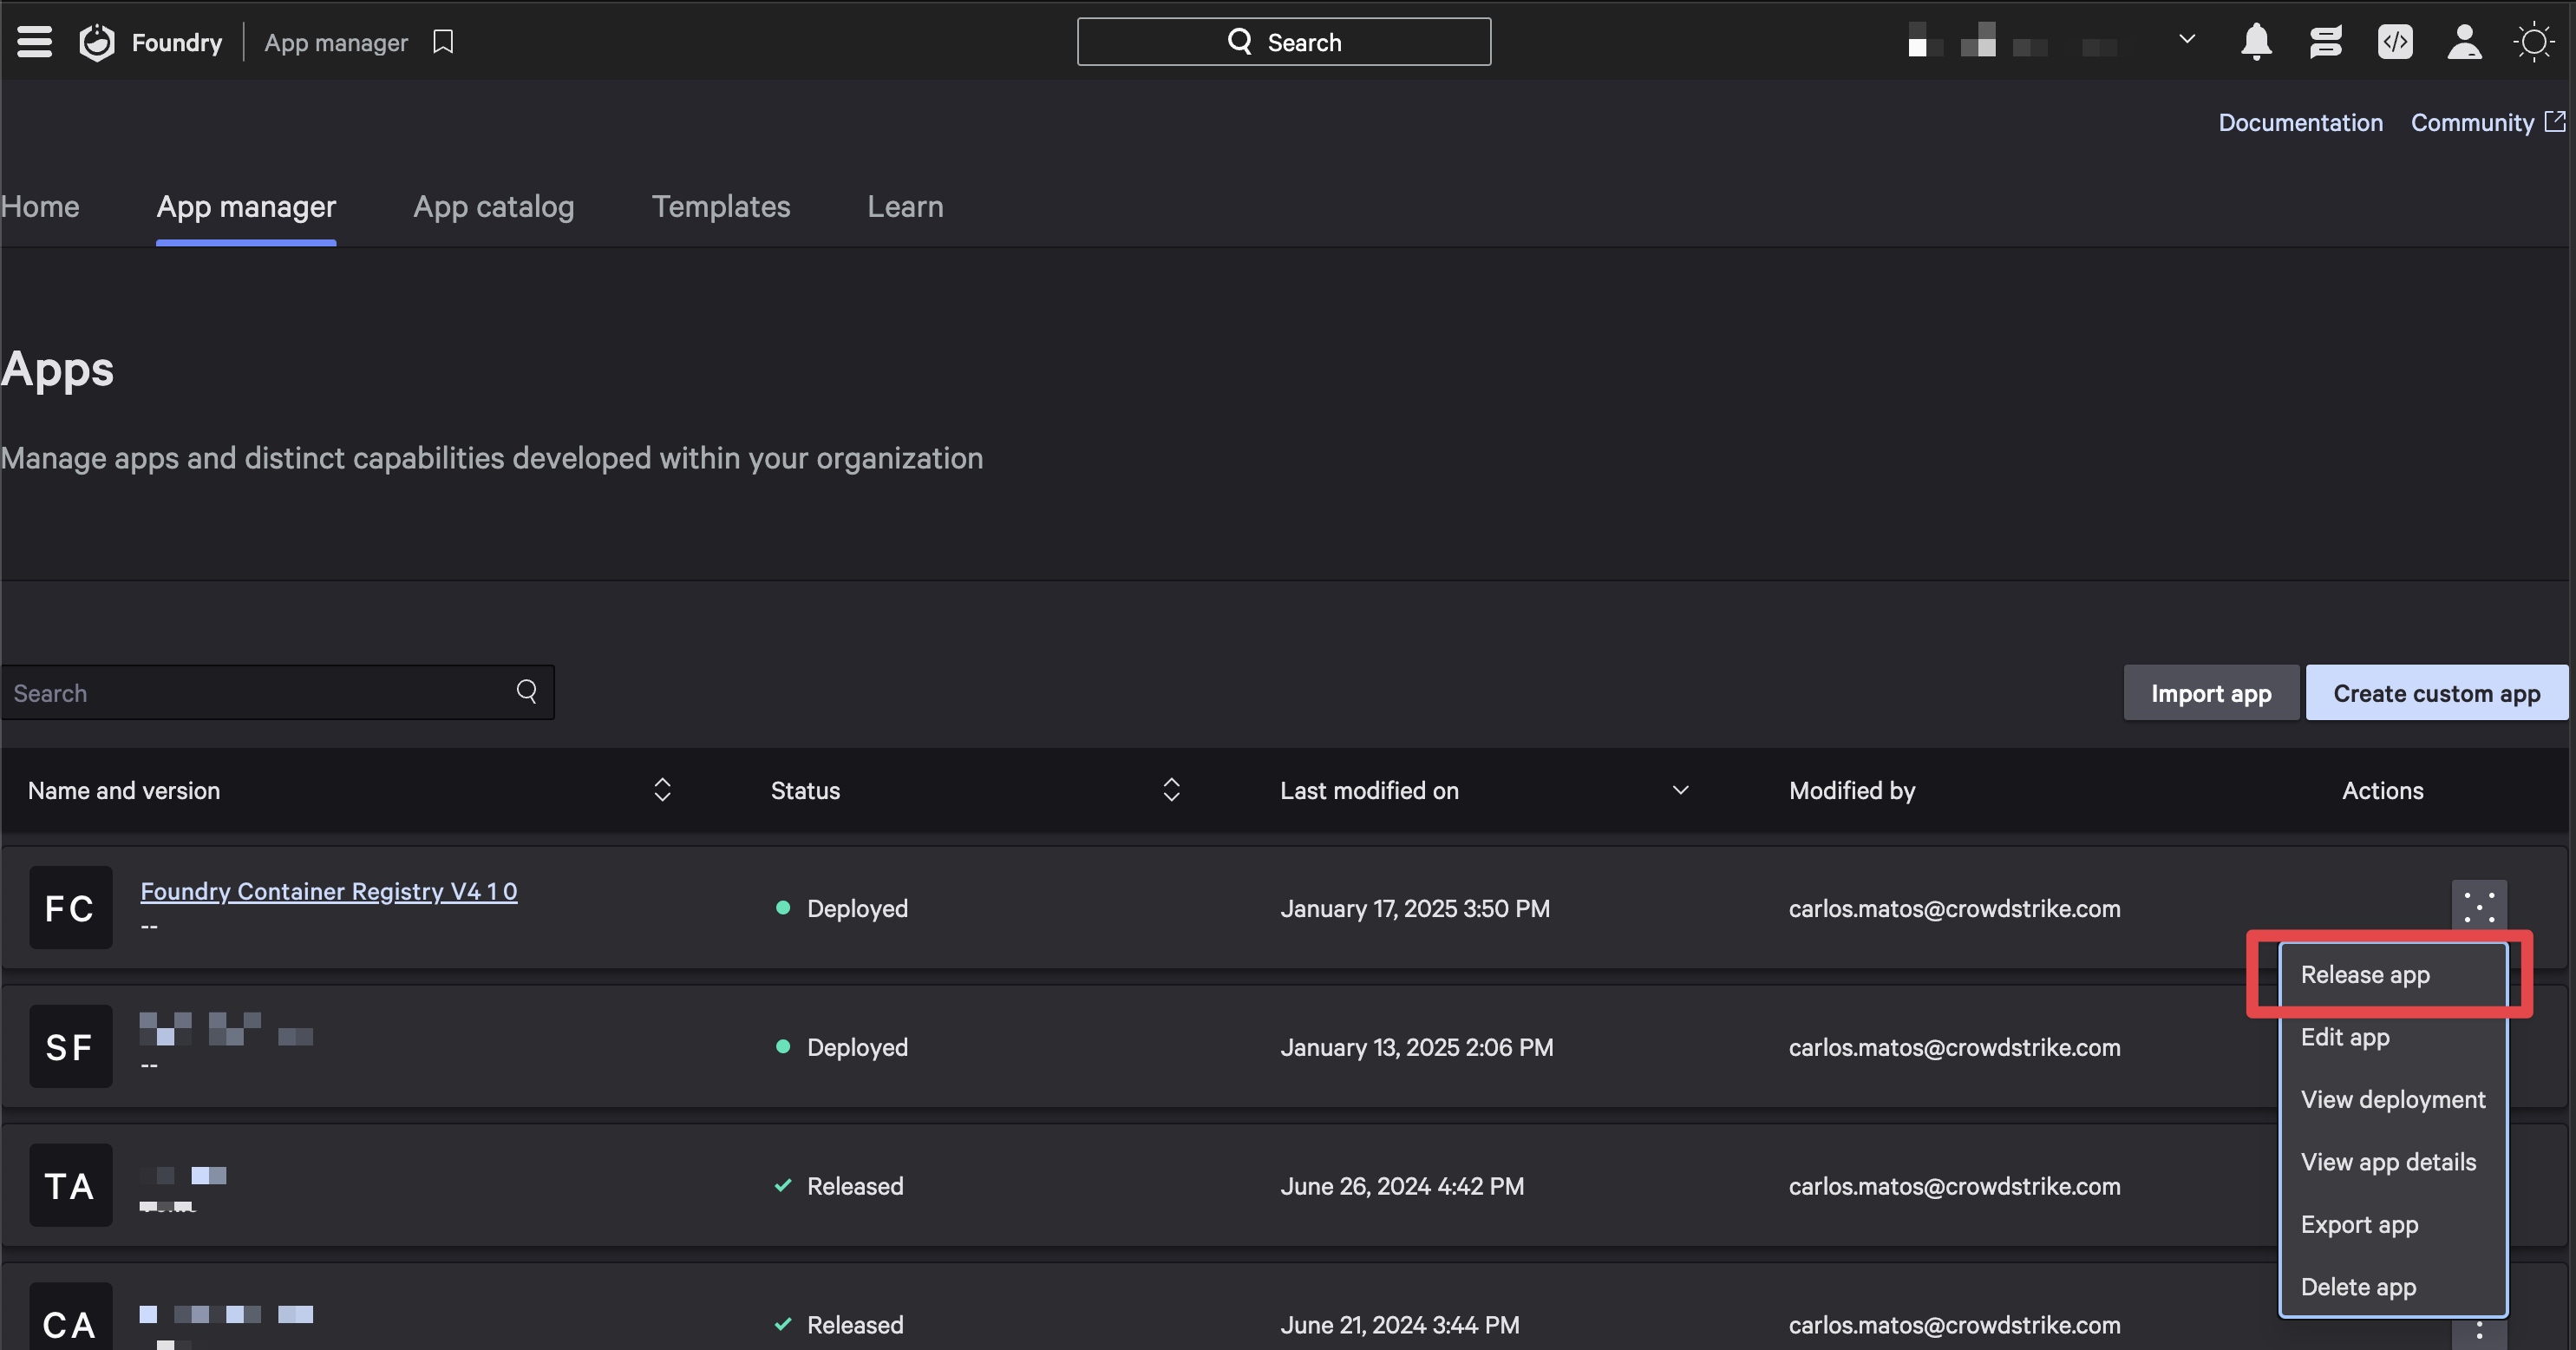Viewport: 2576px width, 1350px height.
Task: Click the June 26, 2024 4:42 PM cell
Action: [x=1402, y=1186]
